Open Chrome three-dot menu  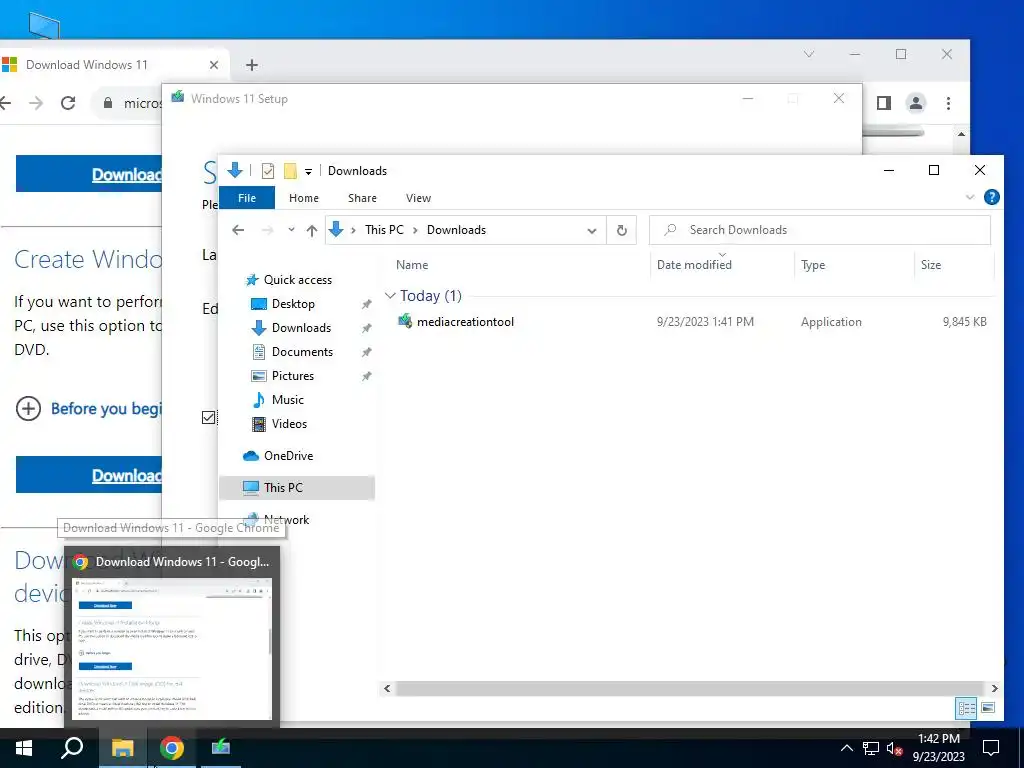click(x=948, y=103)
